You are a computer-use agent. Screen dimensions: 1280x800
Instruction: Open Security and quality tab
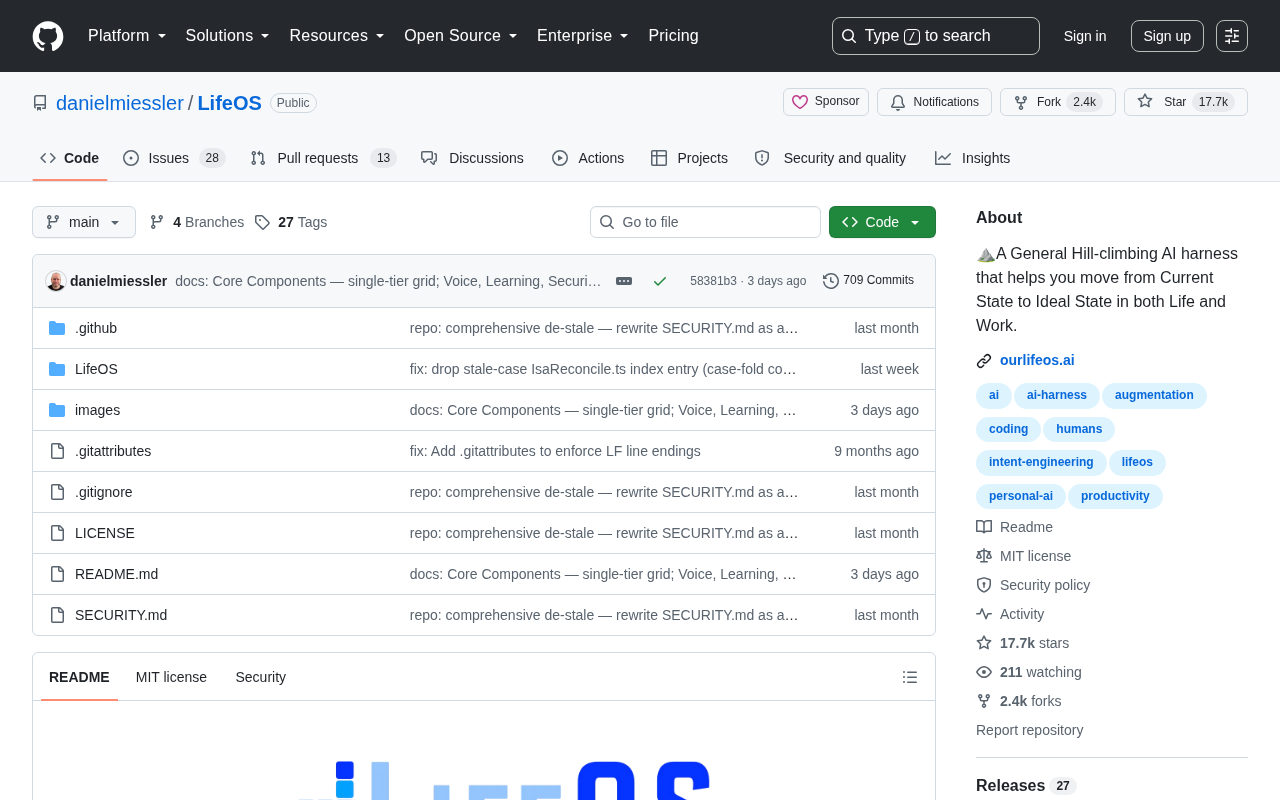(x=830, y=158)
